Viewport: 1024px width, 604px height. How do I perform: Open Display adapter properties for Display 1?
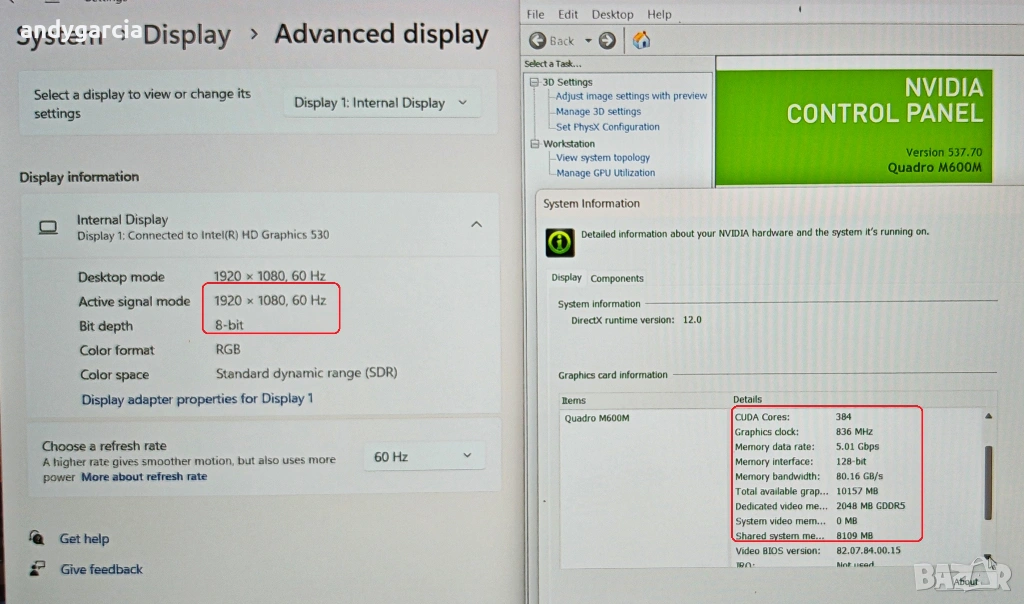[197, 399]
